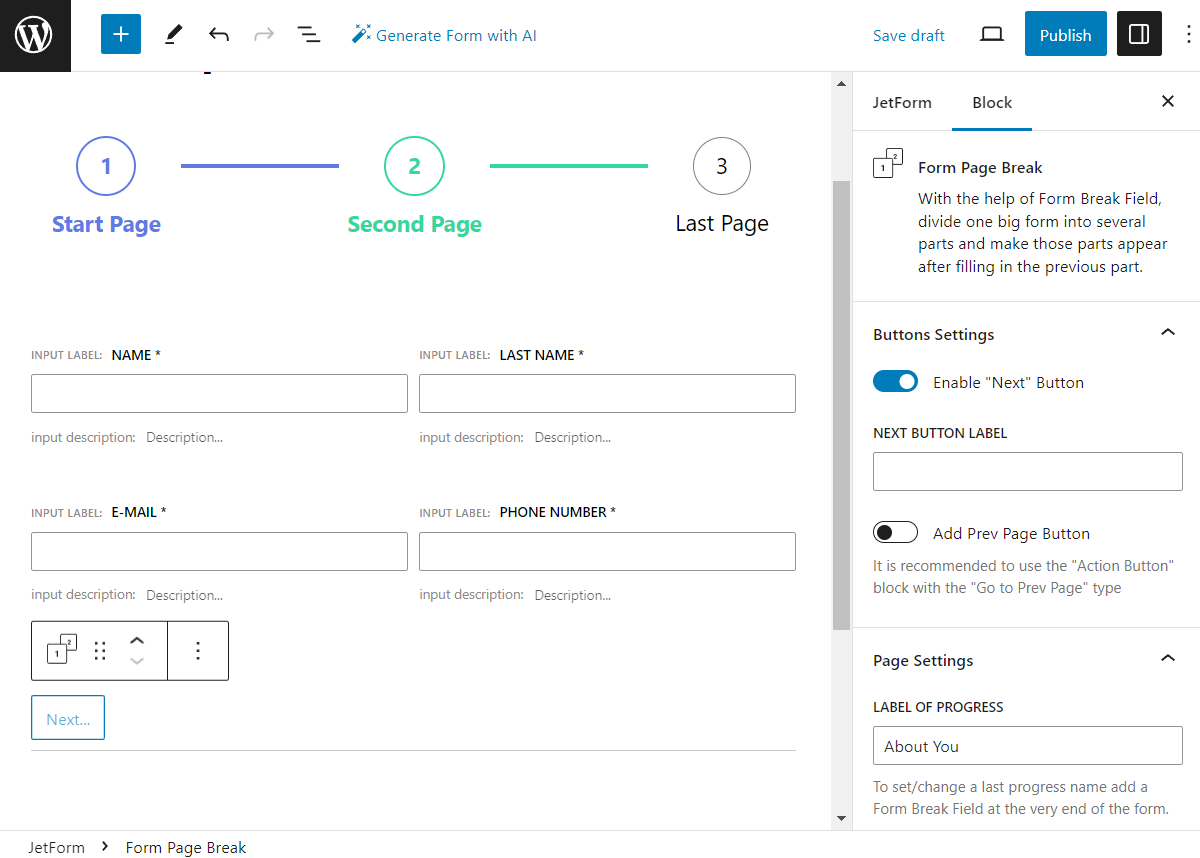Select the editing tools pencil icon

click(172, 34)
